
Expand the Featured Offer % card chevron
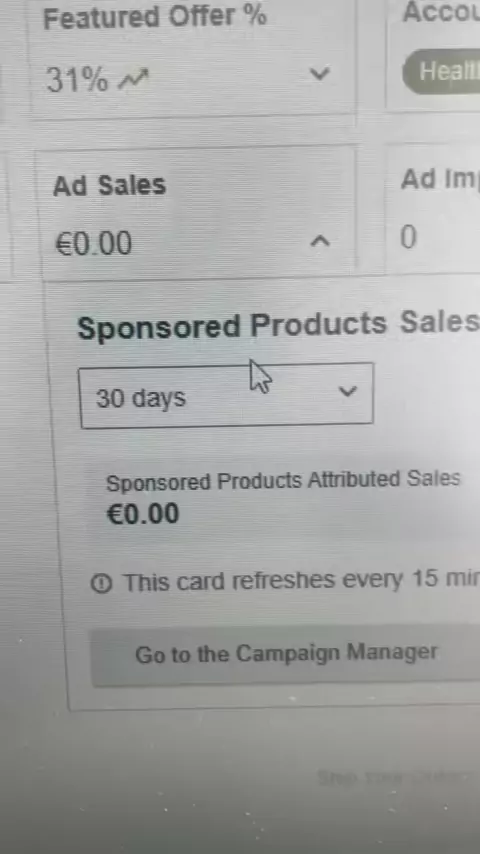pos(319,73)
